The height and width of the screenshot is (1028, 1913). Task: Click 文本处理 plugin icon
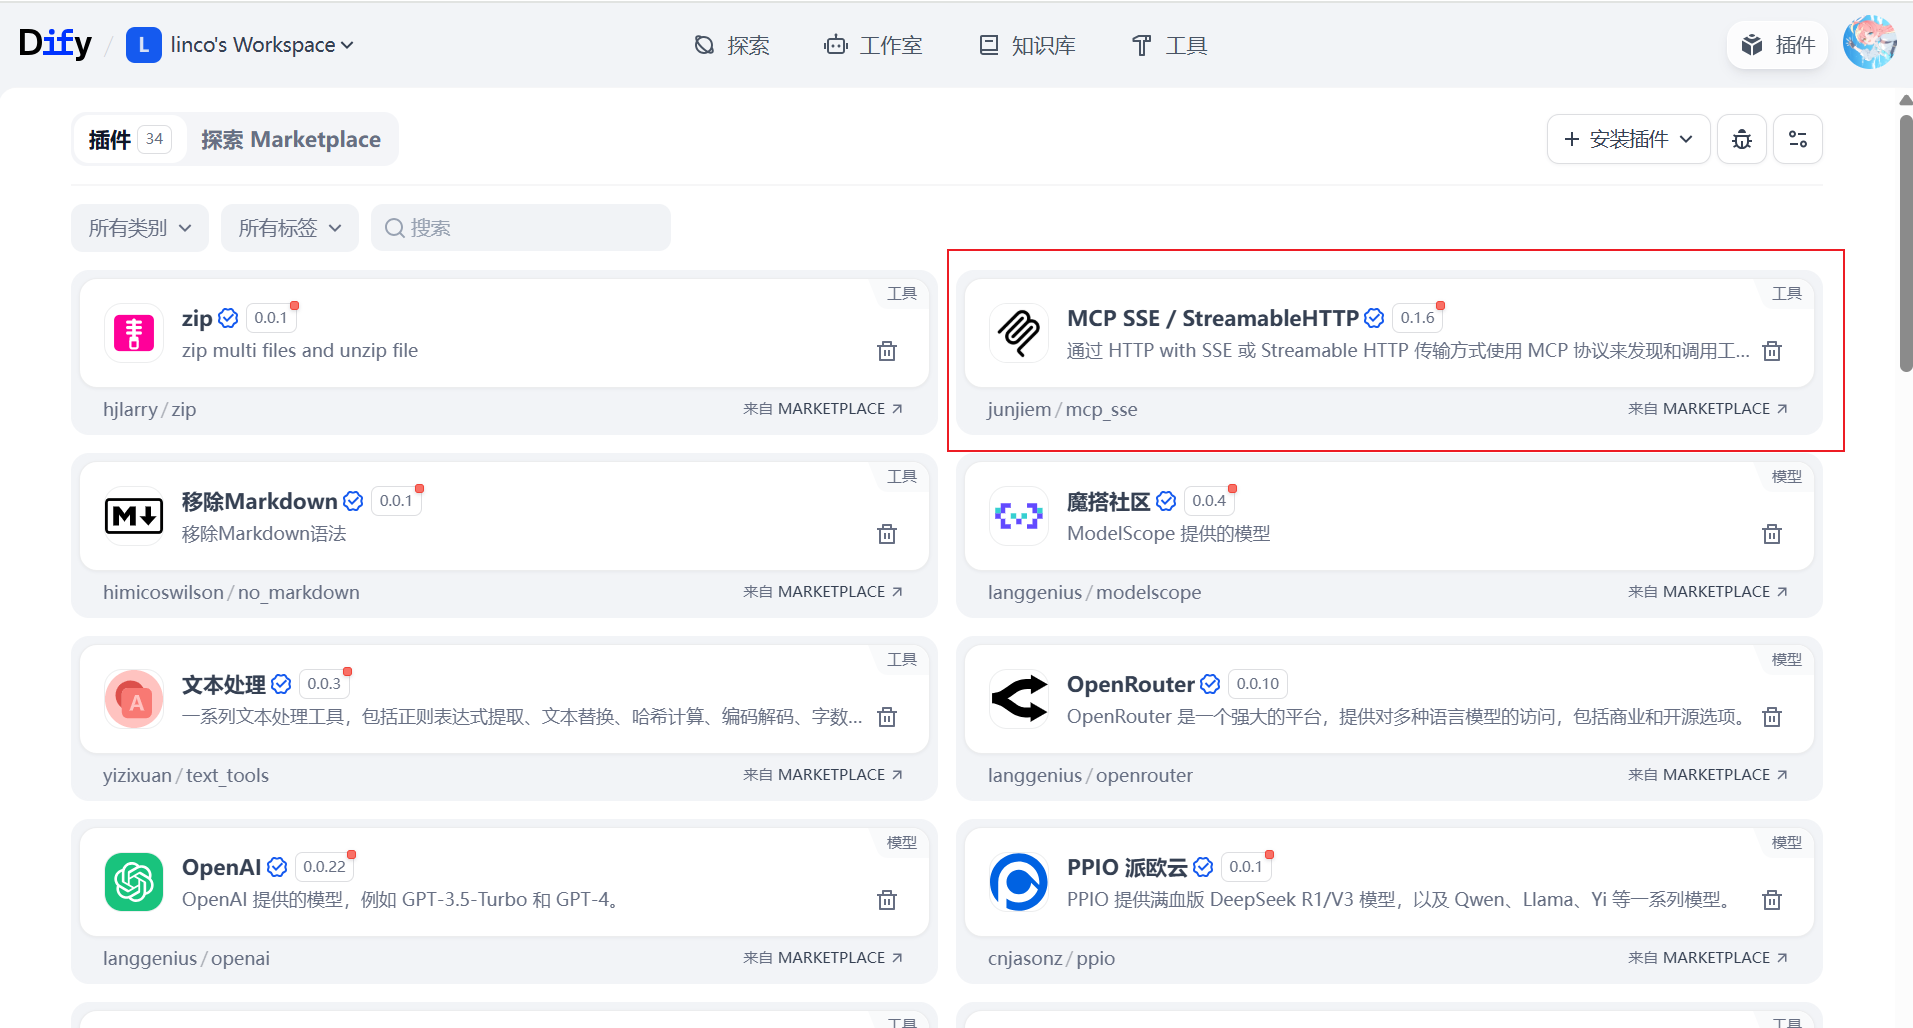coord(134,699)
